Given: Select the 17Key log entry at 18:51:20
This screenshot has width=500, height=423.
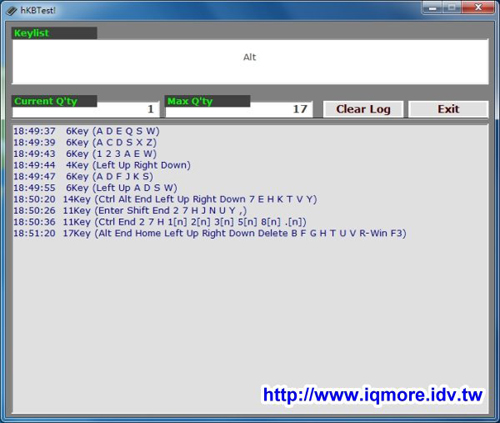Looking at the screenshot, I should [x=210, y=233].
